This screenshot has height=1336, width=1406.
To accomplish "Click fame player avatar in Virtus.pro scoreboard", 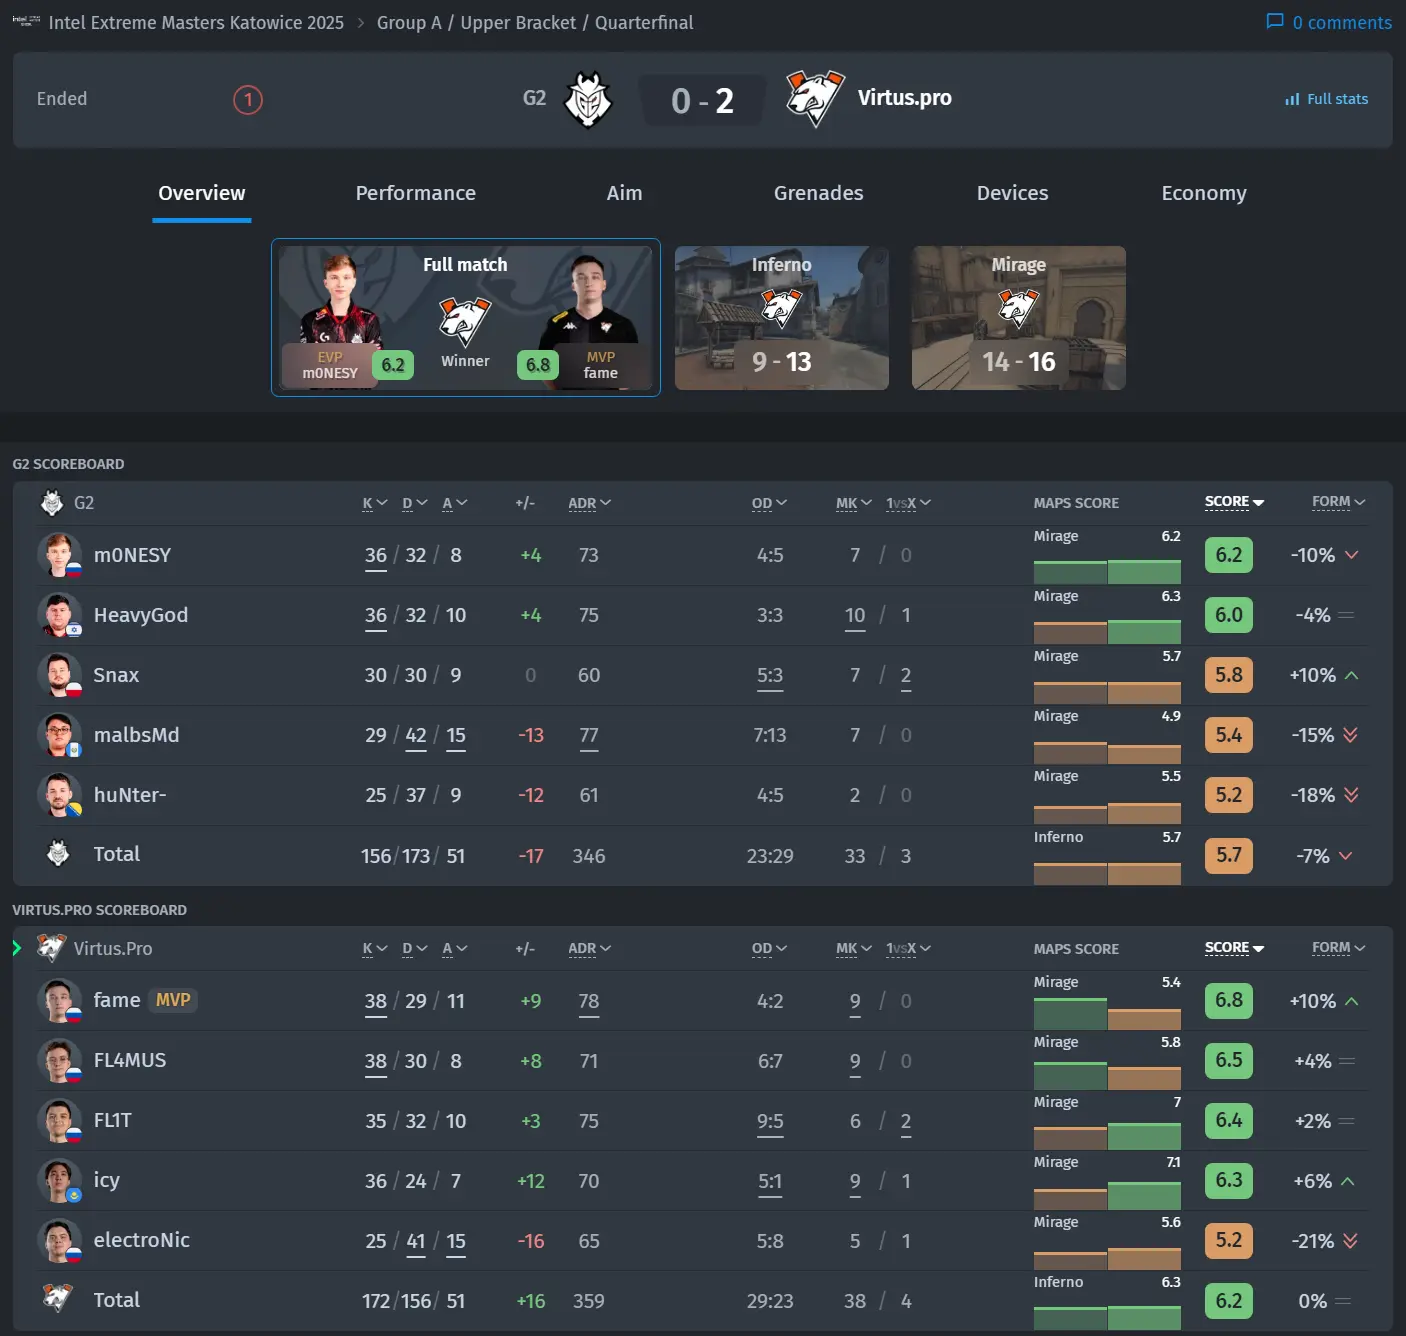I will click(x=59, y=1000).
